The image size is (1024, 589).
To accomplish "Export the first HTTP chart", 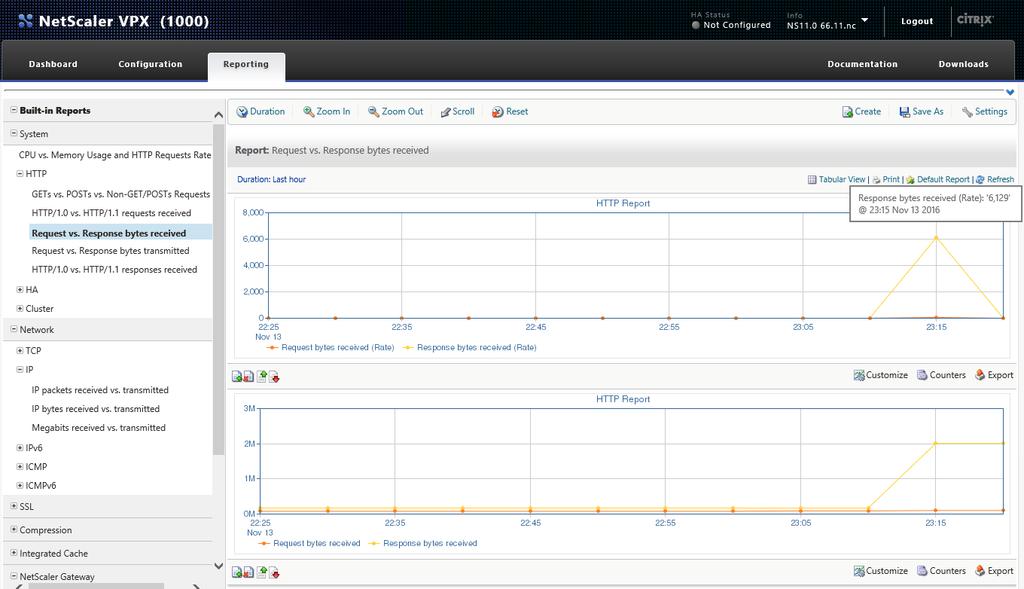I will tap(994, 375).
